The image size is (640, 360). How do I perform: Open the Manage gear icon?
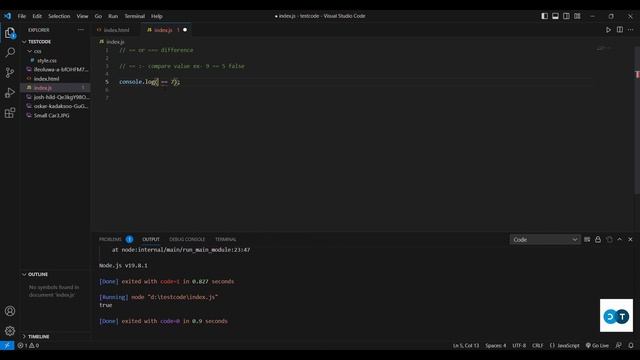[x=10, y=331]
